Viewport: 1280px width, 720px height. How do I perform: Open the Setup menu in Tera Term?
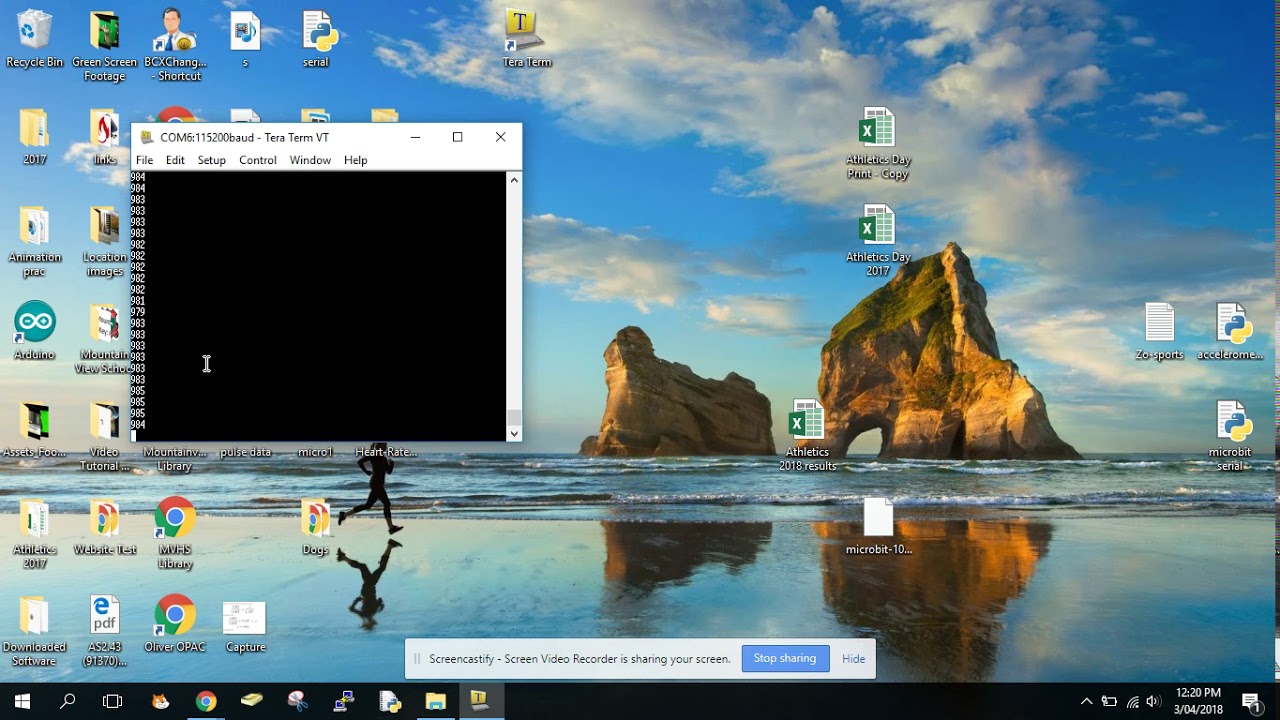click(x=211, y=160)
